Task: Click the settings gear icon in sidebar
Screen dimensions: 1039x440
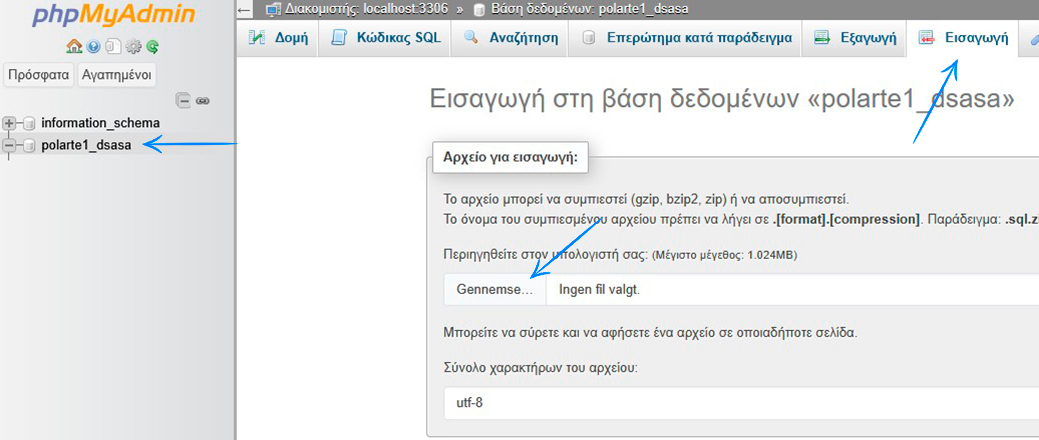Action: [x=133, y=46]
